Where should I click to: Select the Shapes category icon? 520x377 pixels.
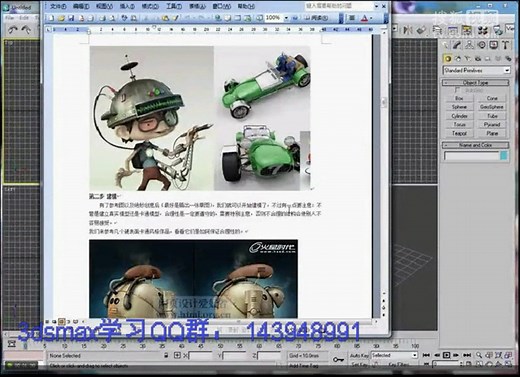point(458,59)
